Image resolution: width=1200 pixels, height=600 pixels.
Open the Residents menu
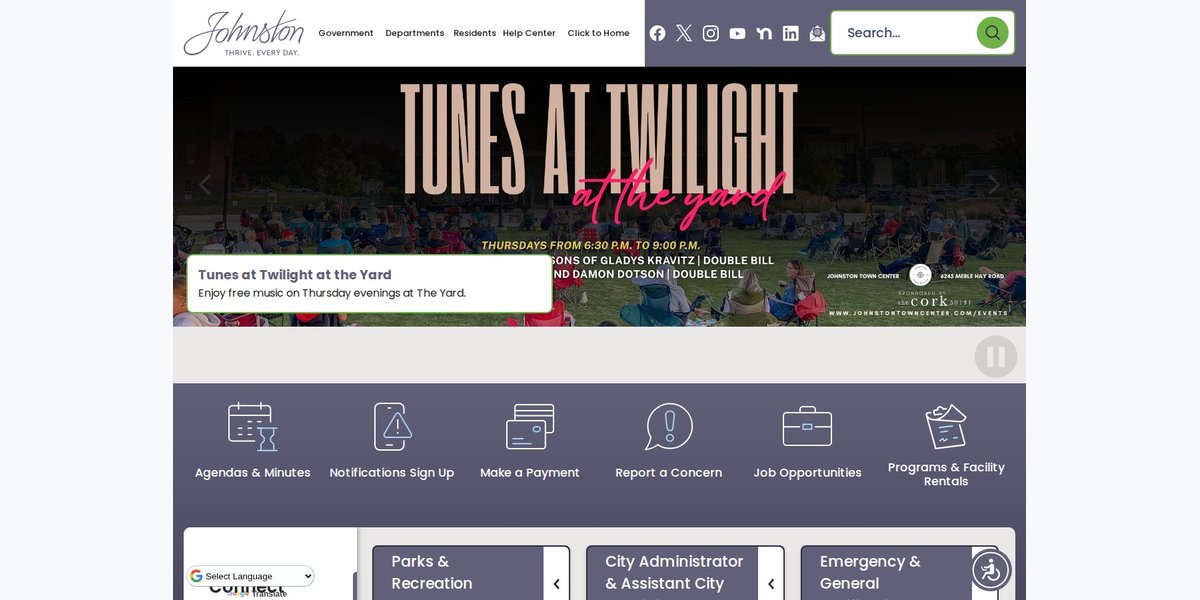475,33
